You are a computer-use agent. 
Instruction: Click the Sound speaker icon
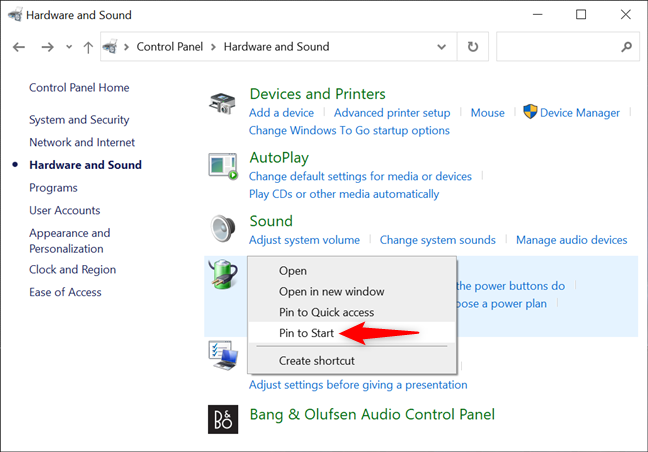(x=223, y=228)
